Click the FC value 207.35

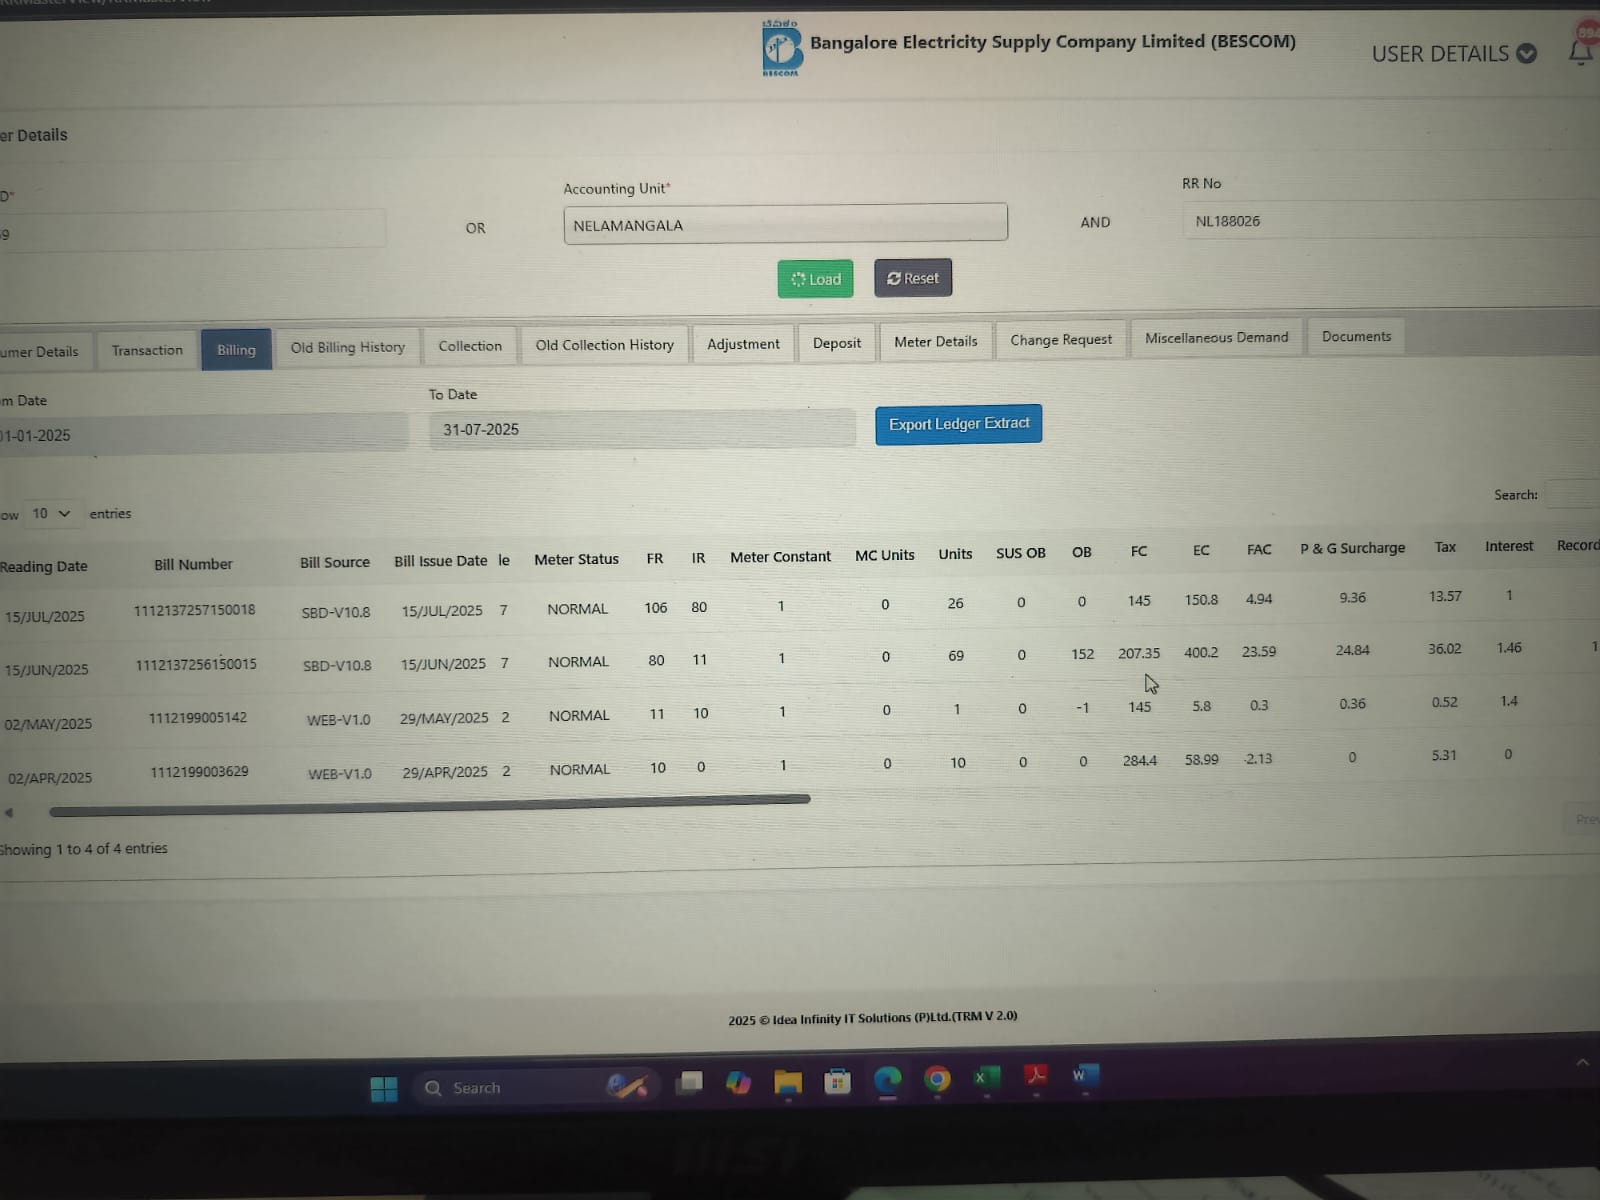click(1139, 653)
